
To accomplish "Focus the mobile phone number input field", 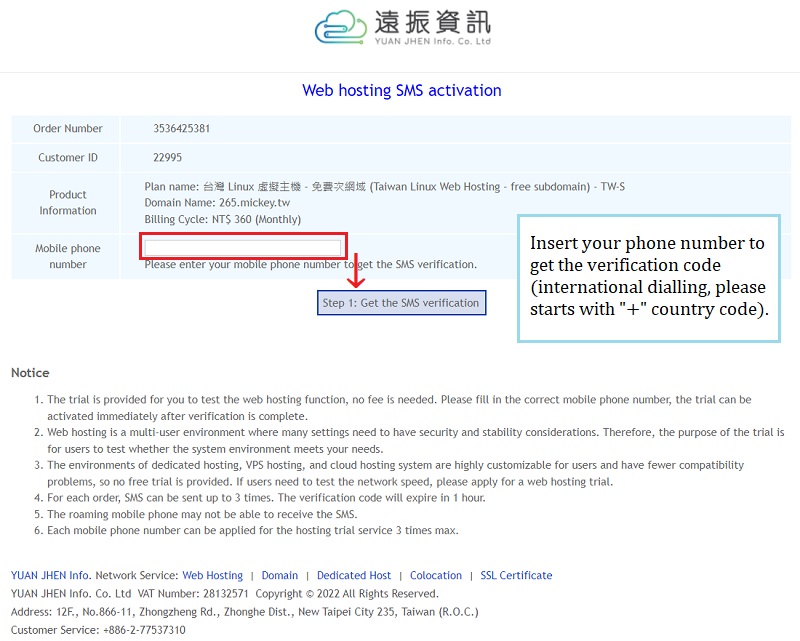I will tap(243, 248).
